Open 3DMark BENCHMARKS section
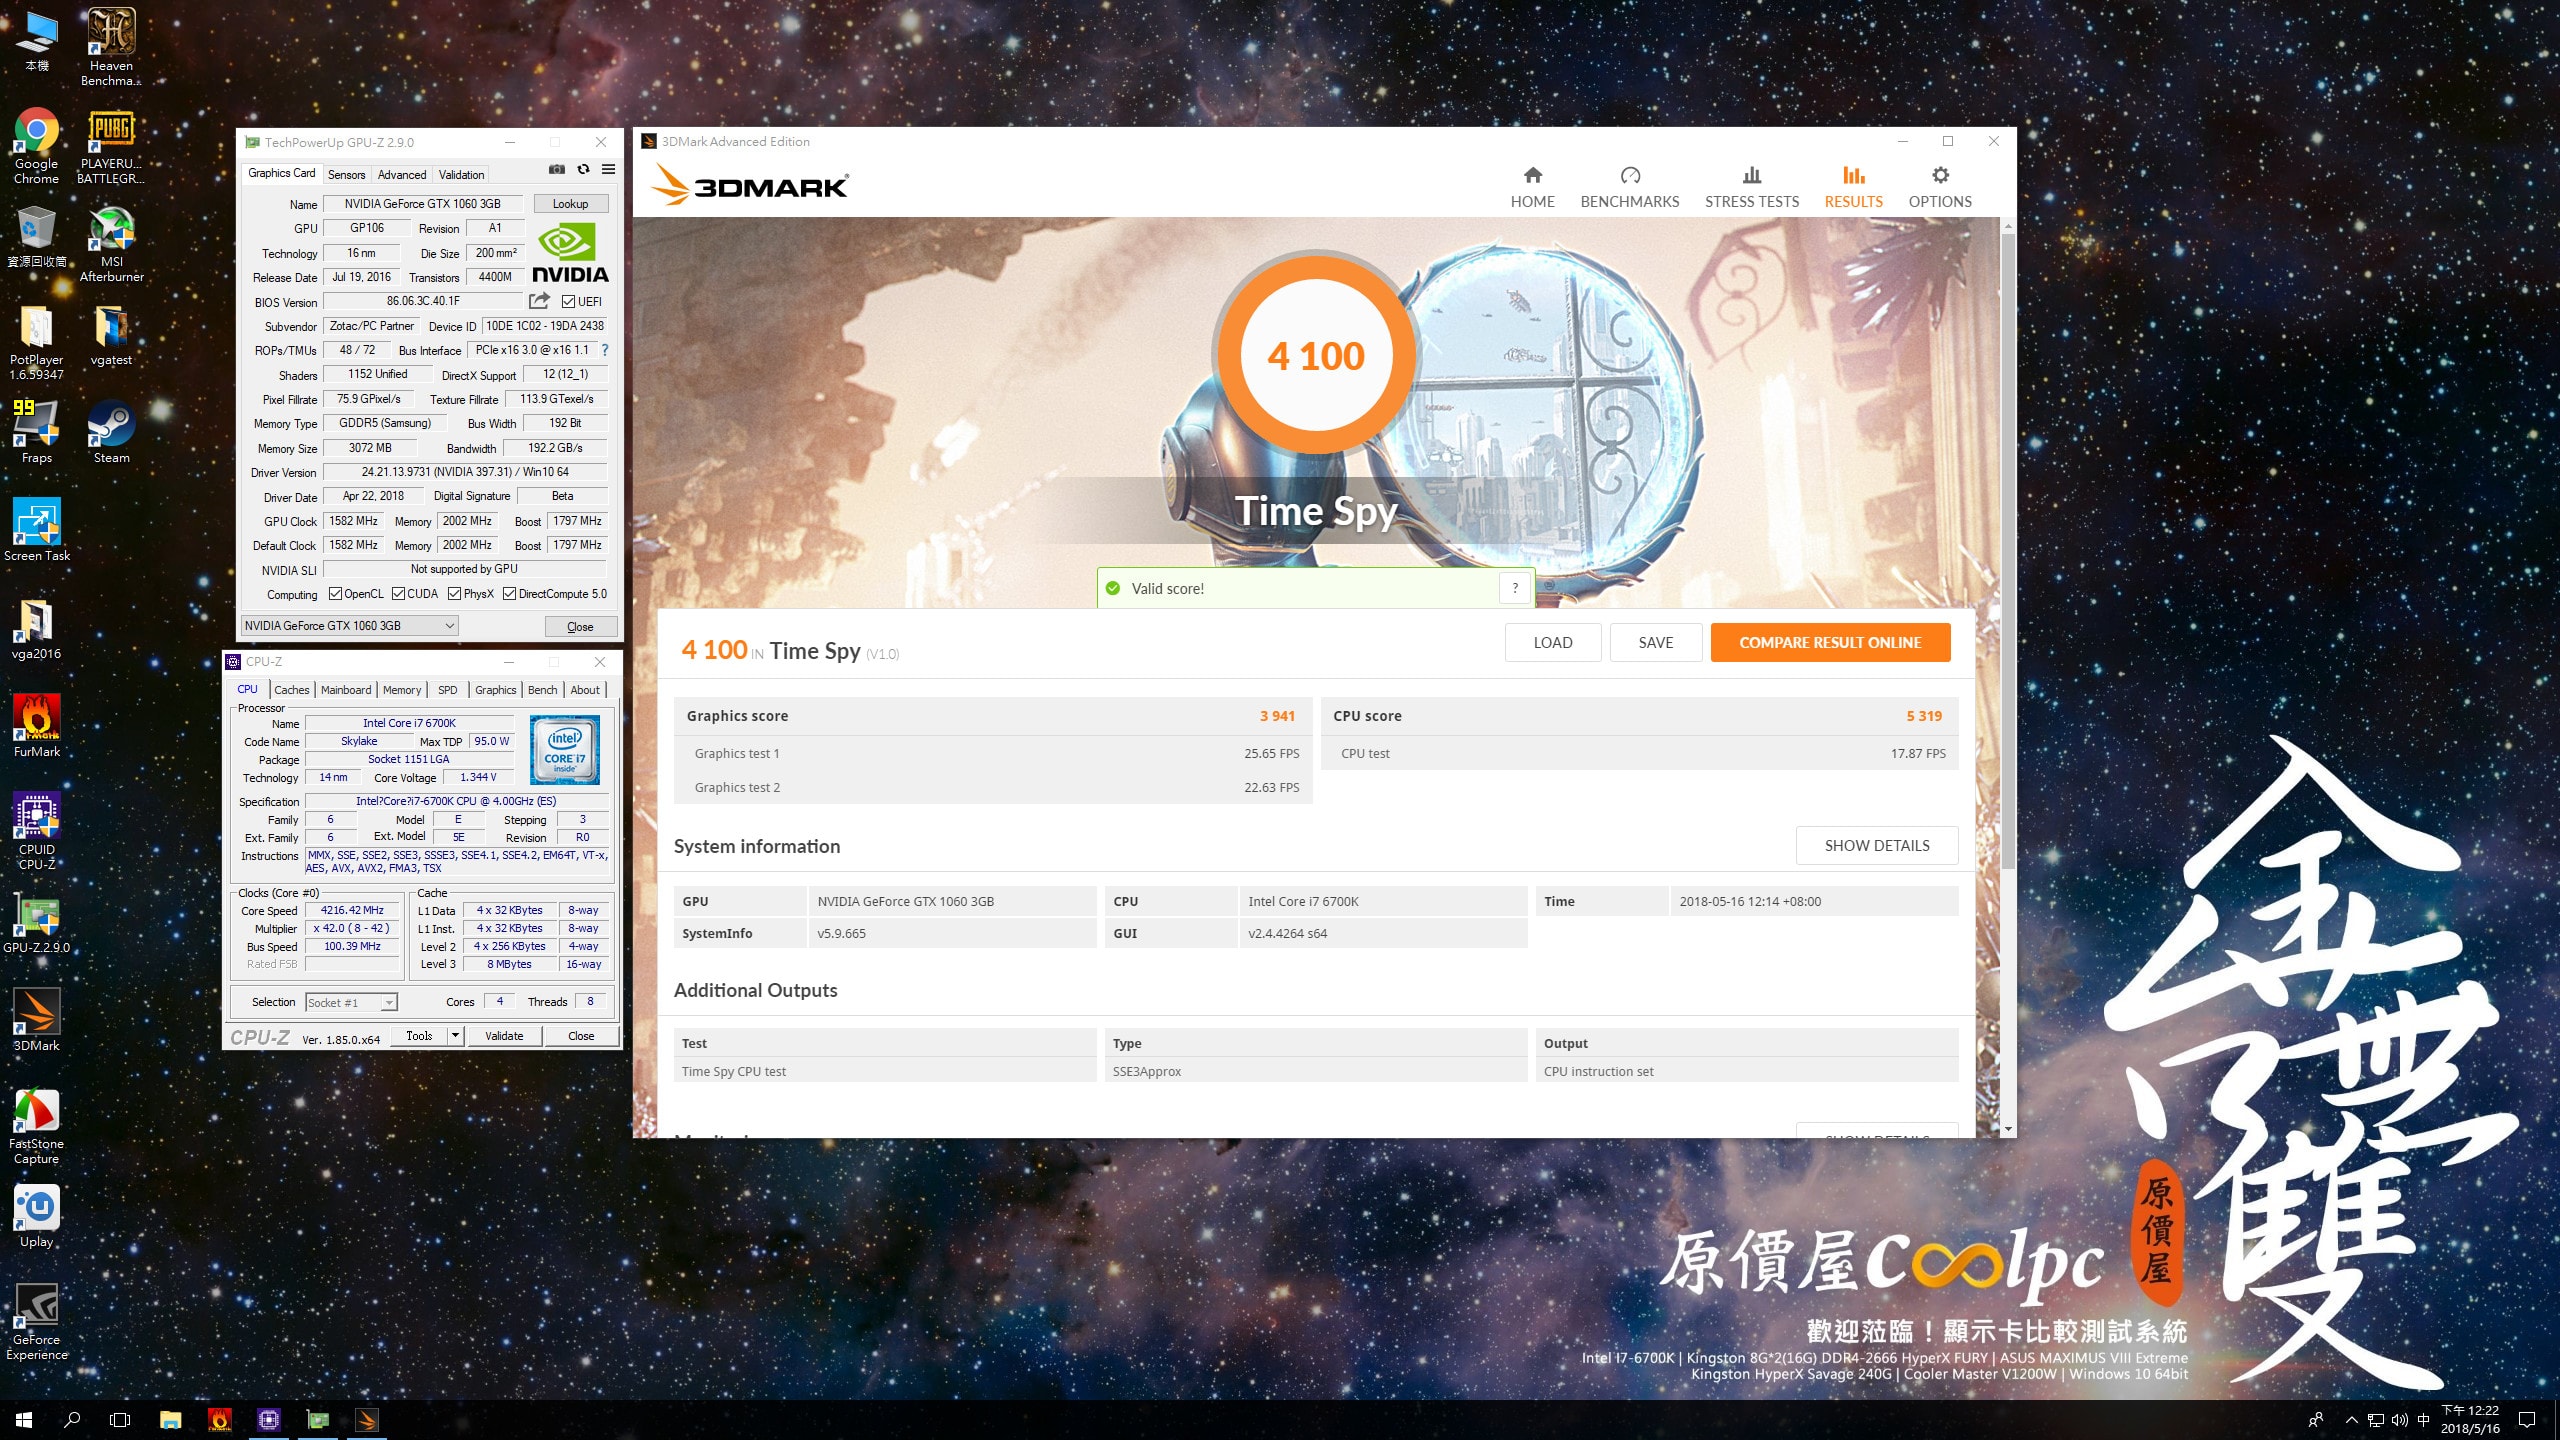Viewport: 2560px width, 1440px height. 1629,188
